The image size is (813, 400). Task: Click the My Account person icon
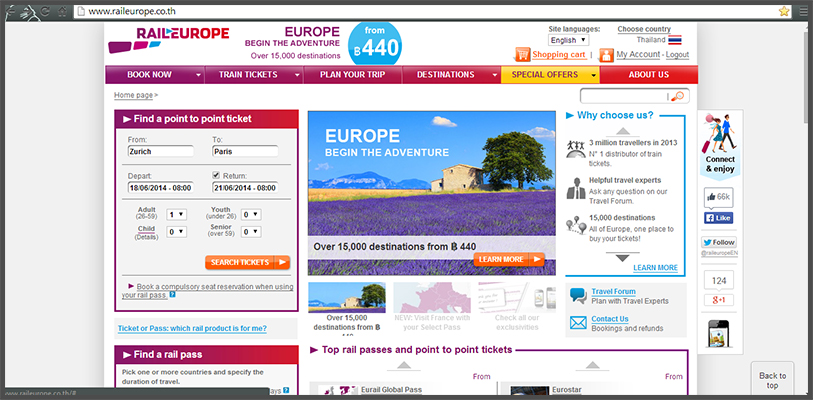click(606, 55)
